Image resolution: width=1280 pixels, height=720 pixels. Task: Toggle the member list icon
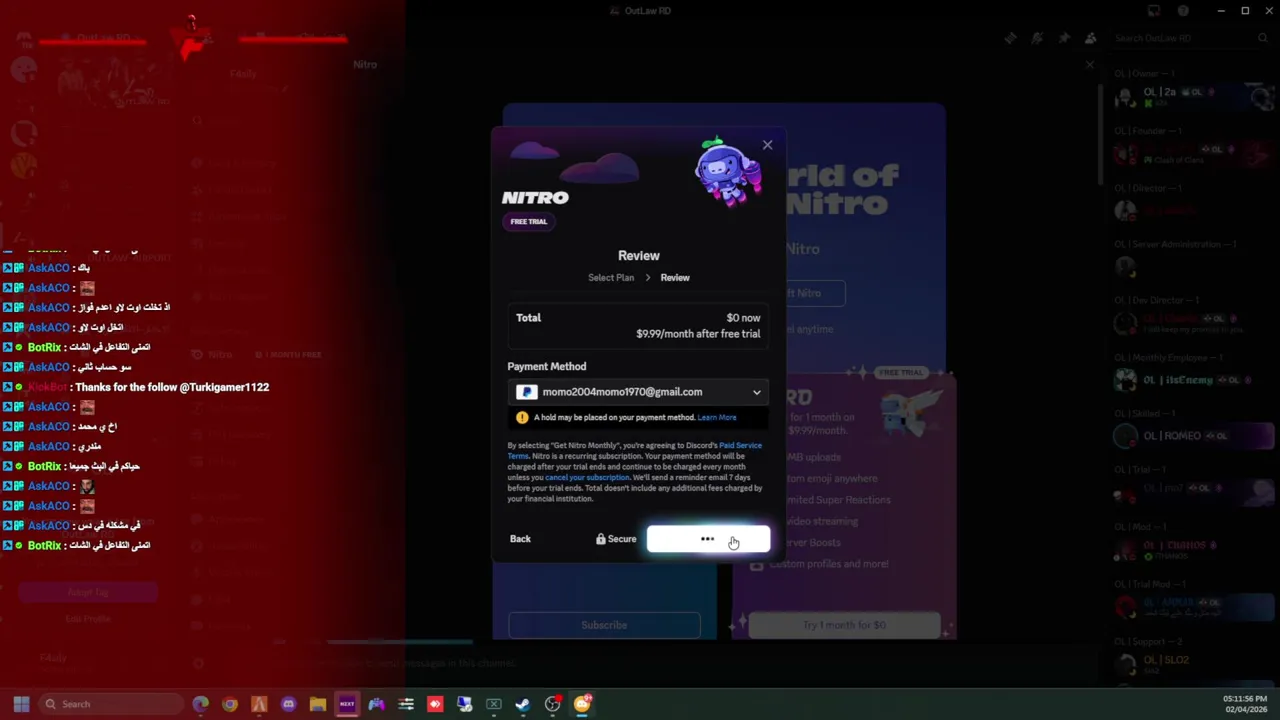tap(1091, 38)
